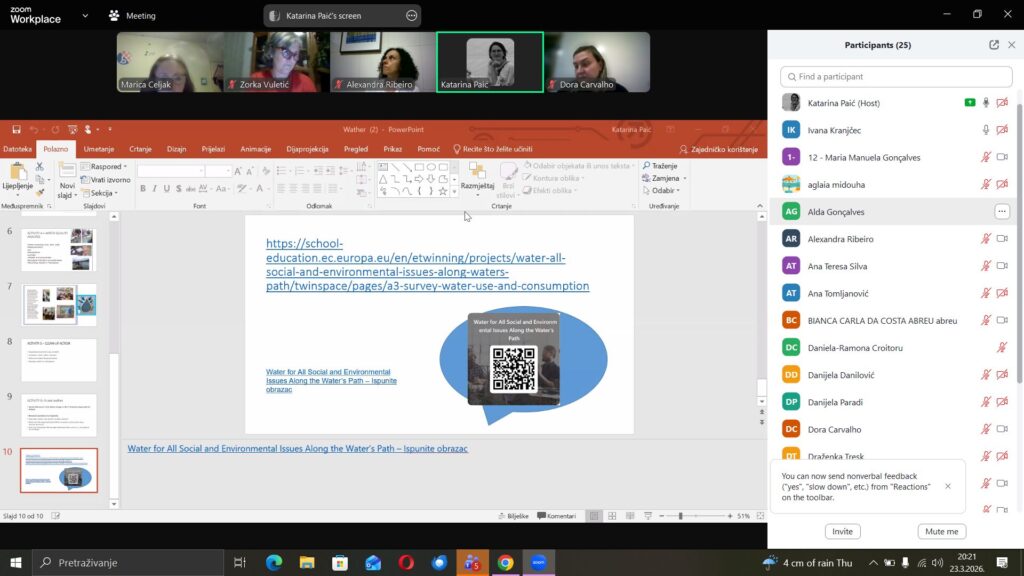The image size is (1024, 576).
Task: Click the Opera browser taskbar icon
Action: (406, 563)
